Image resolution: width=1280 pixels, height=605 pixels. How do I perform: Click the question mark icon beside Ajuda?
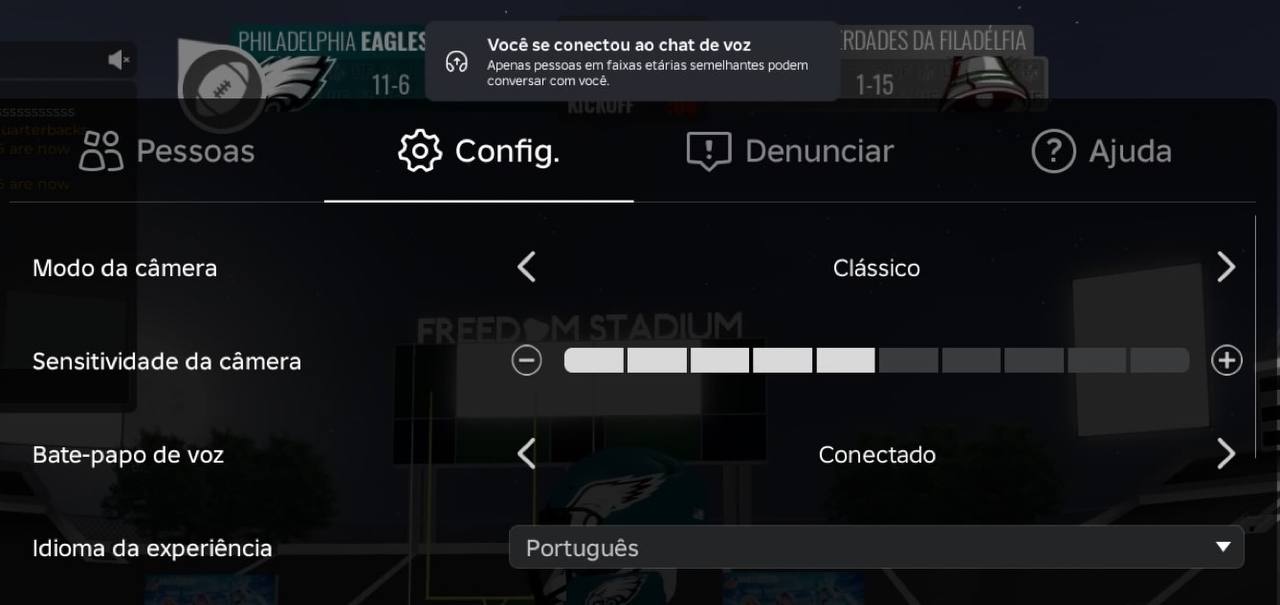click(1053, 151)
